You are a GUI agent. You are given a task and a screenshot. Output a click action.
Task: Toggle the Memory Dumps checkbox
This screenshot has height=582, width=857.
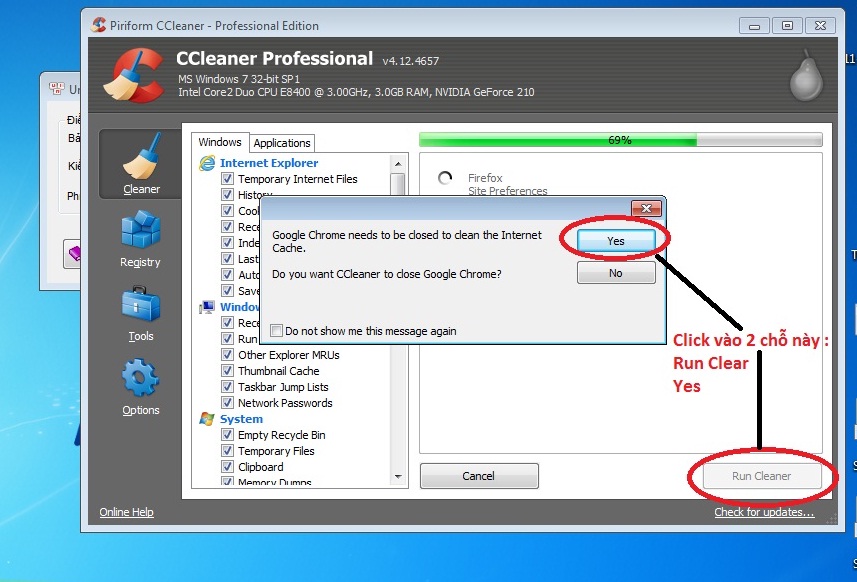coord(227,481)
